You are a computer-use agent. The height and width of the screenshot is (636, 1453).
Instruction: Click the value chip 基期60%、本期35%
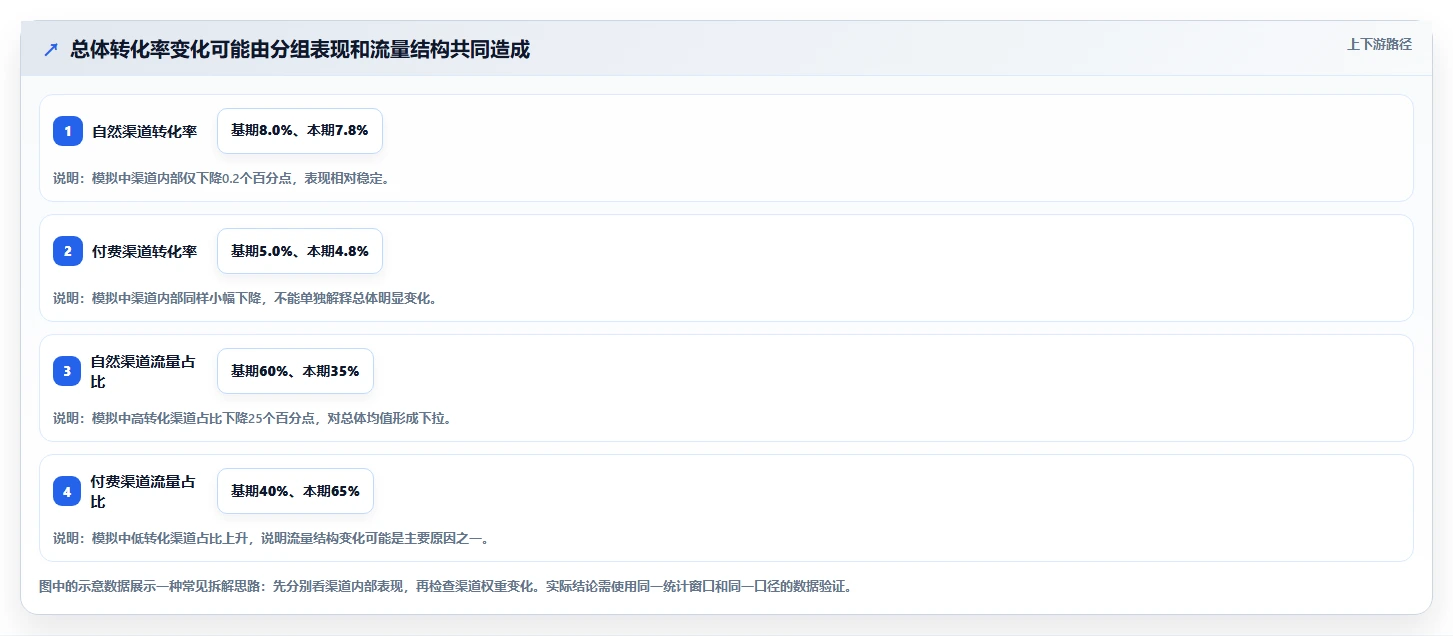[x=295, y=371]
